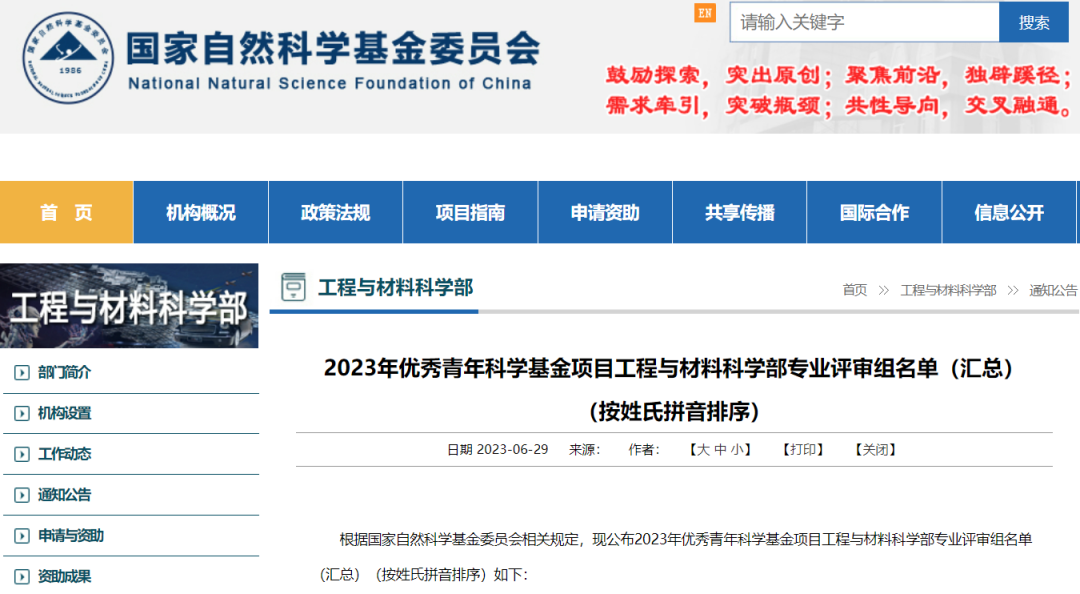Click the arrow icon beside 资助成果
The width and height of the screenshot is (1080, 594).
pyautogui.click(x=21, y=577)
